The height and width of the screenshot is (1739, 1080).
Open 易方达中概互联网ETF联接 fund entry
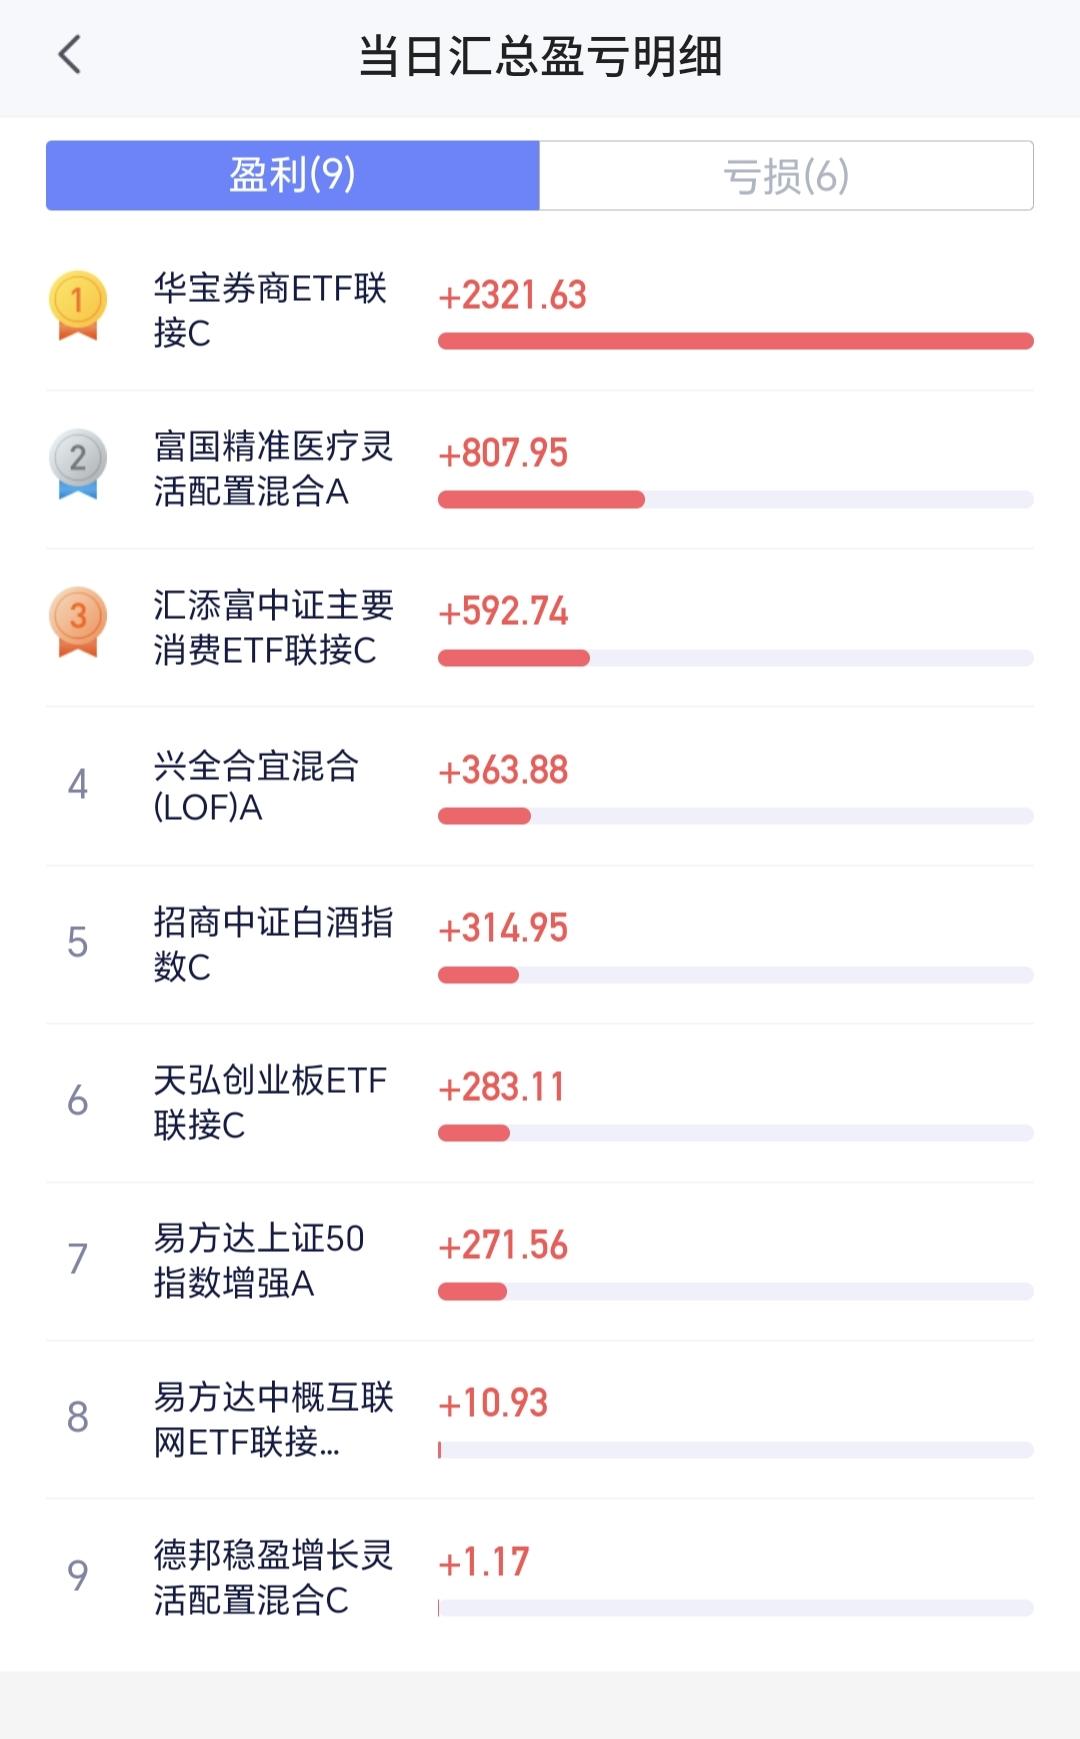pos(540,1419)
